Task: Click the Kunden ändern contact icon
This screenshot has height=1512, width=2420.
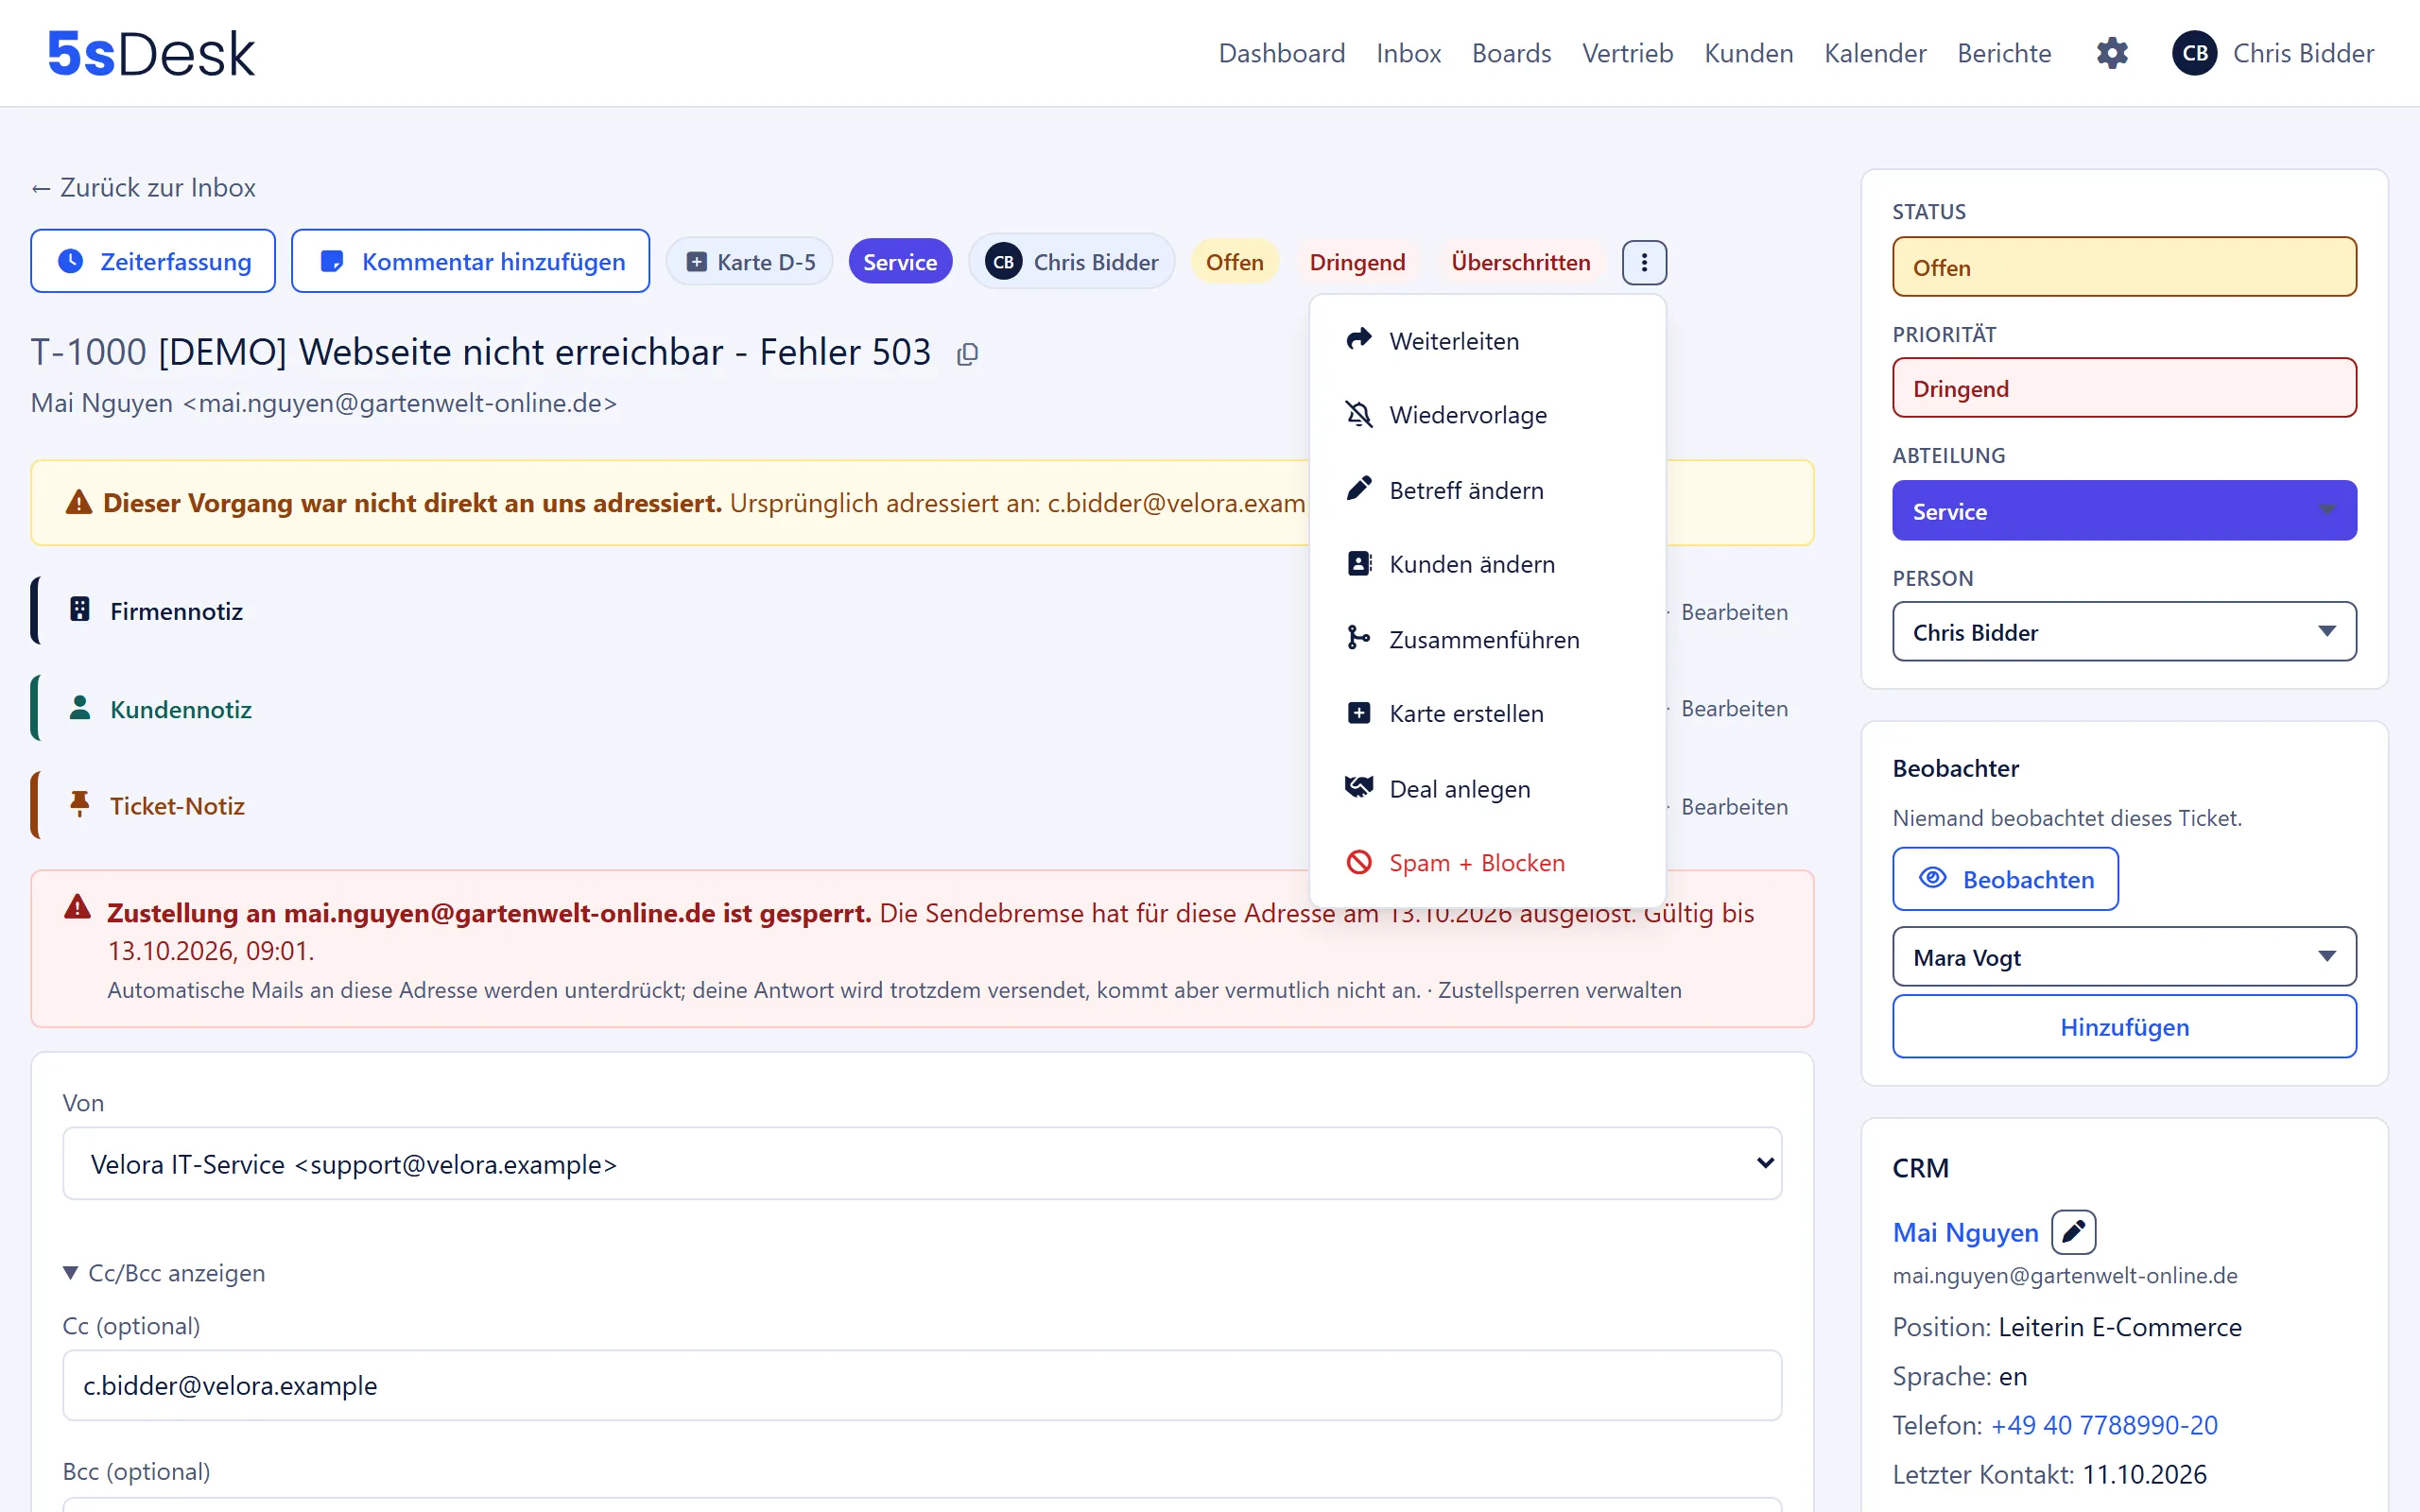Action: pyautogui.click(x=1359, y=564)
